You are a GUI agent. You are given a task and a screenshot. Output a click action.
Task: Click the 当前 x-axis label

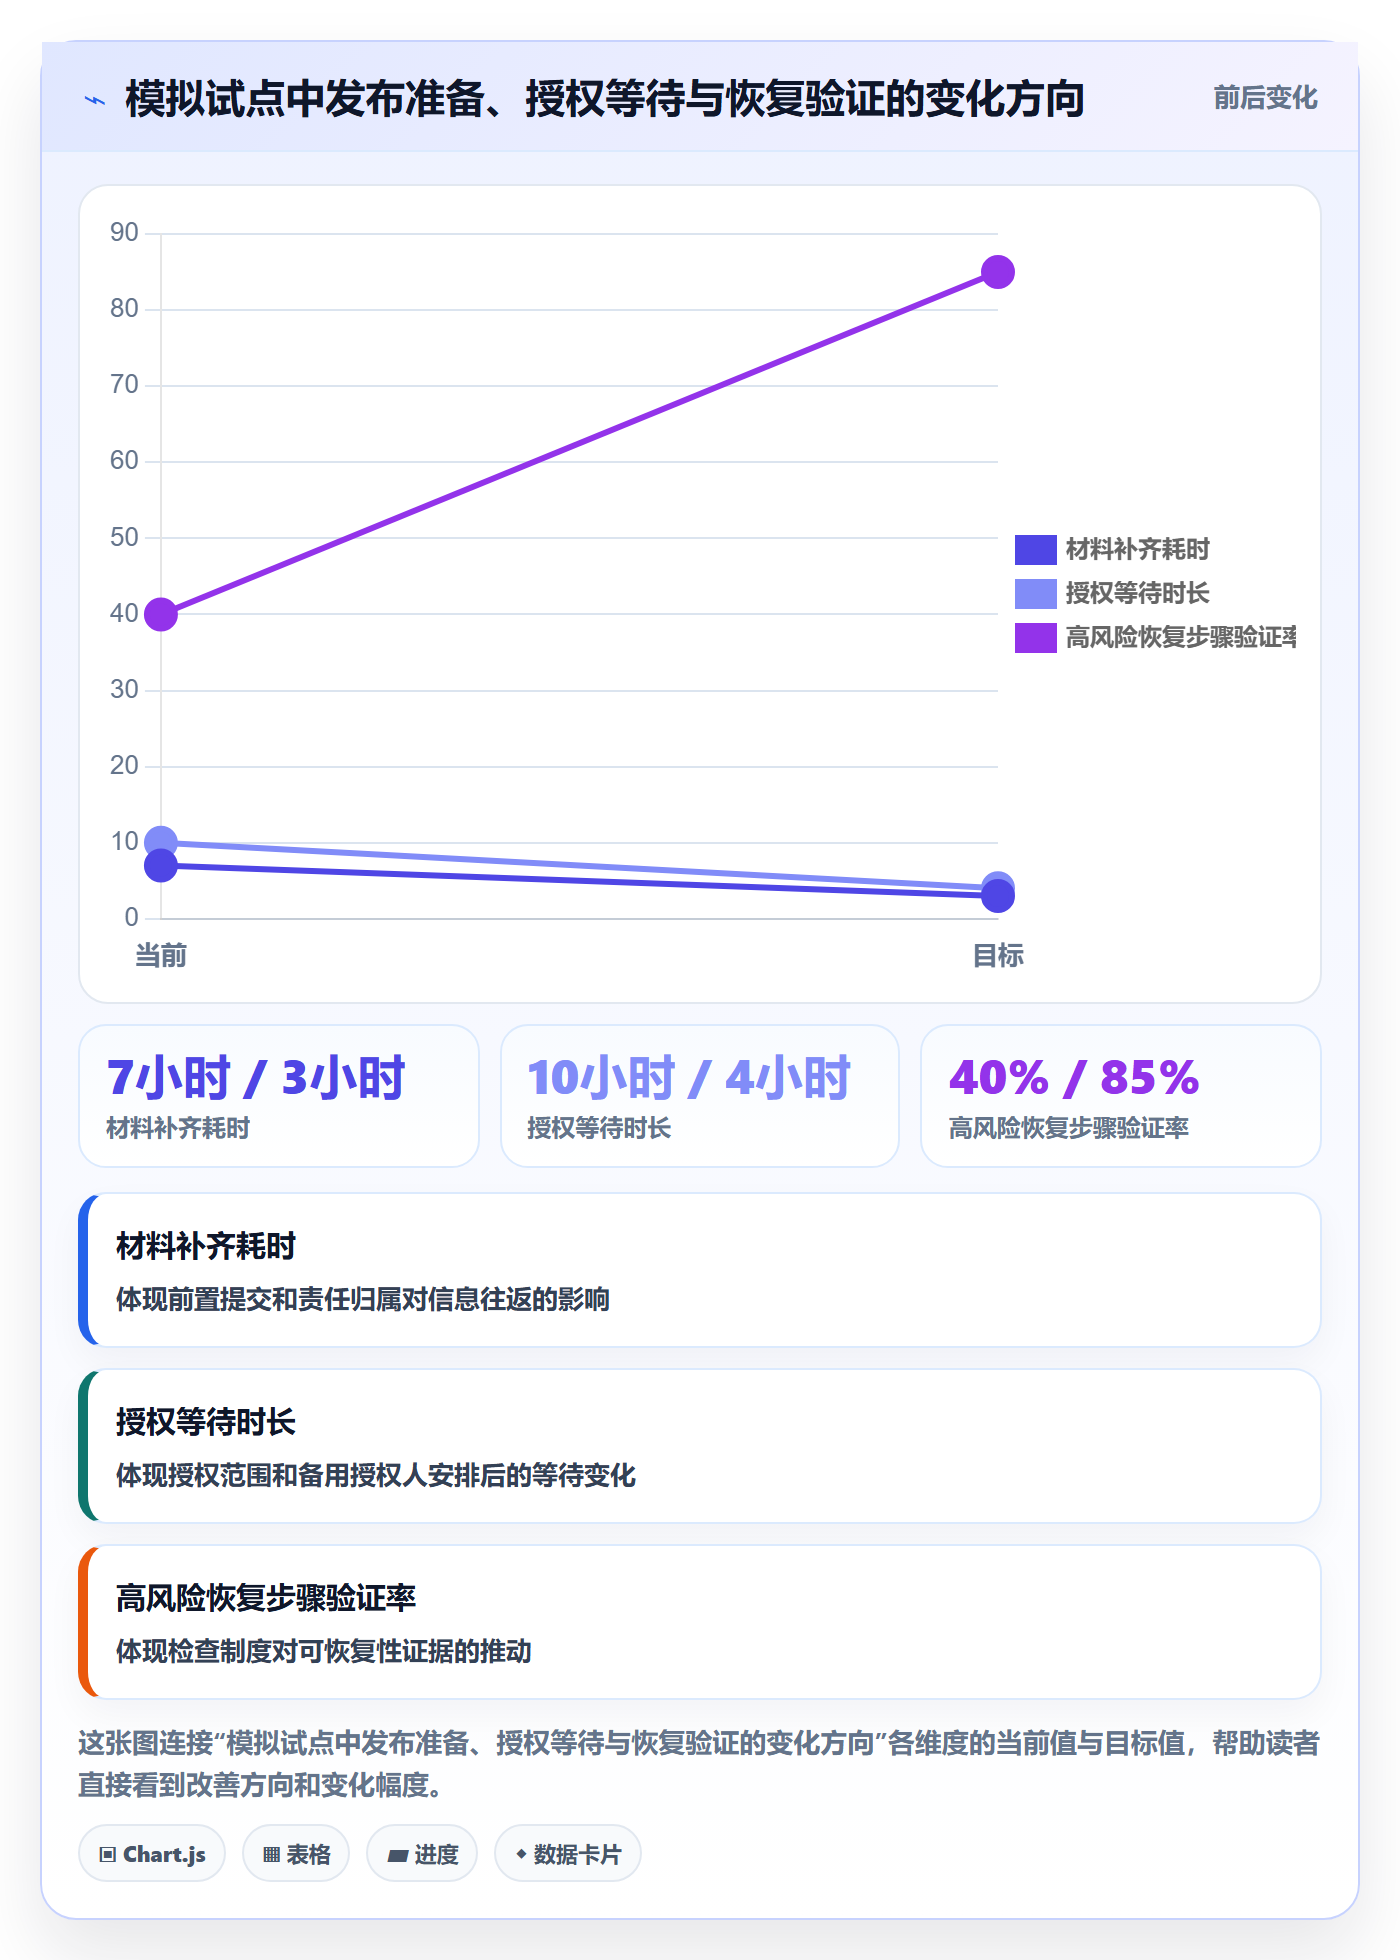pos(161,956)
